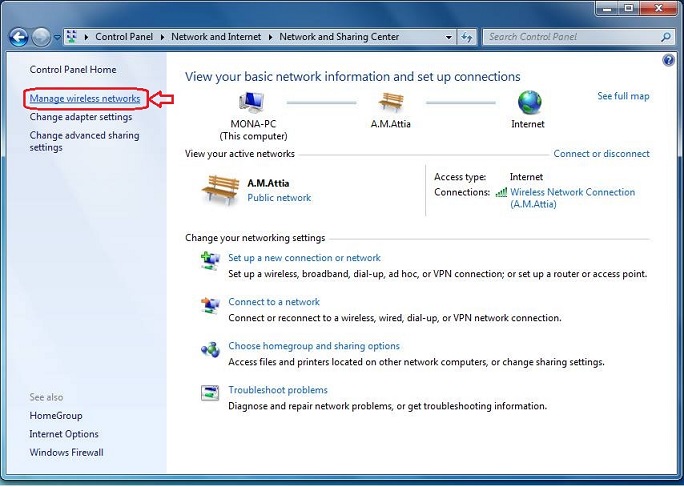Open the recent pages dropdown arrow
Screen dimensions: 684x487
click(58, 37)
